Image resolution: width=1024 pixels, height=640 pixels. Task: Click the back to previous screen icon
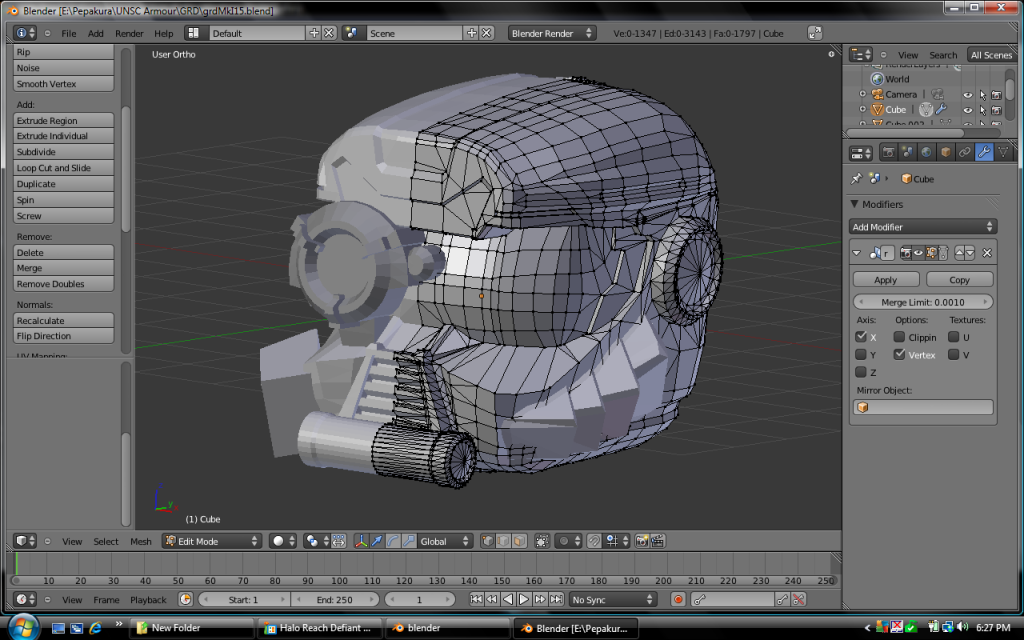814,33
